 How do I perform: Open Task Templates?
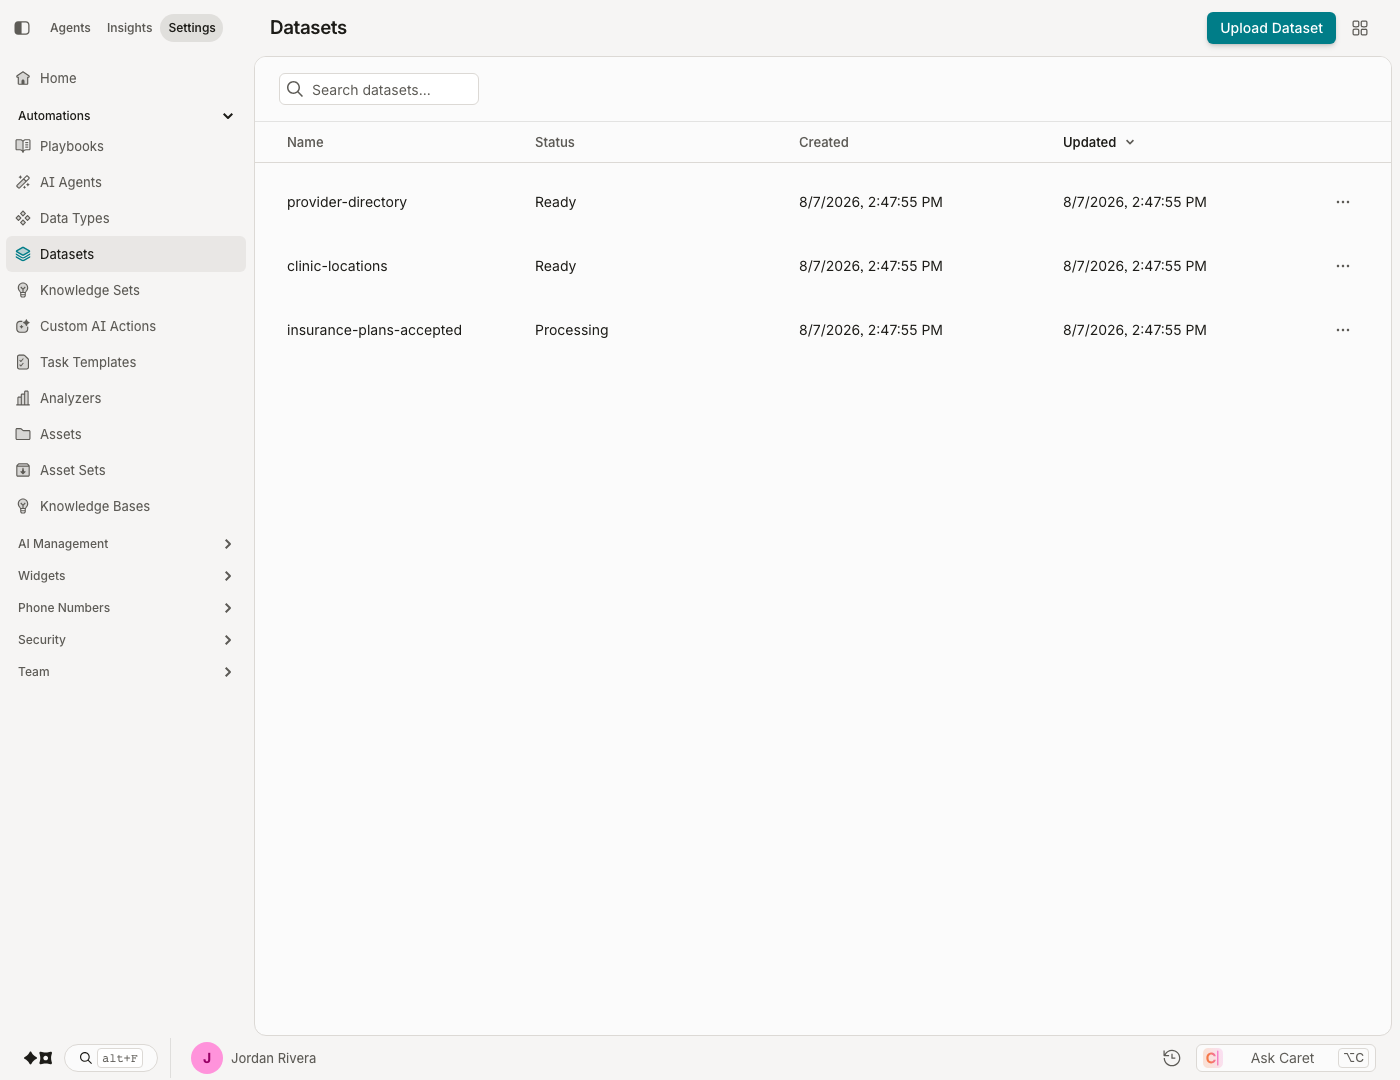(x=126, y=362)
